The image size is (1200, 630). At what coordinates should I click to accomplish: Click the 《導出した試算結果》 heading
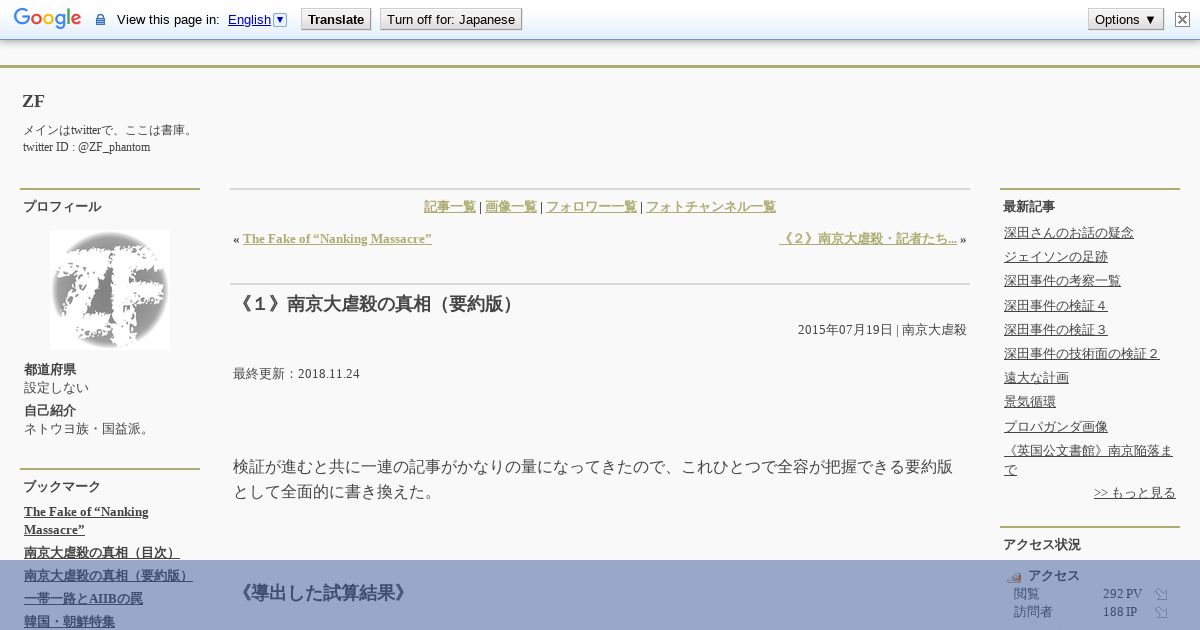323,593
